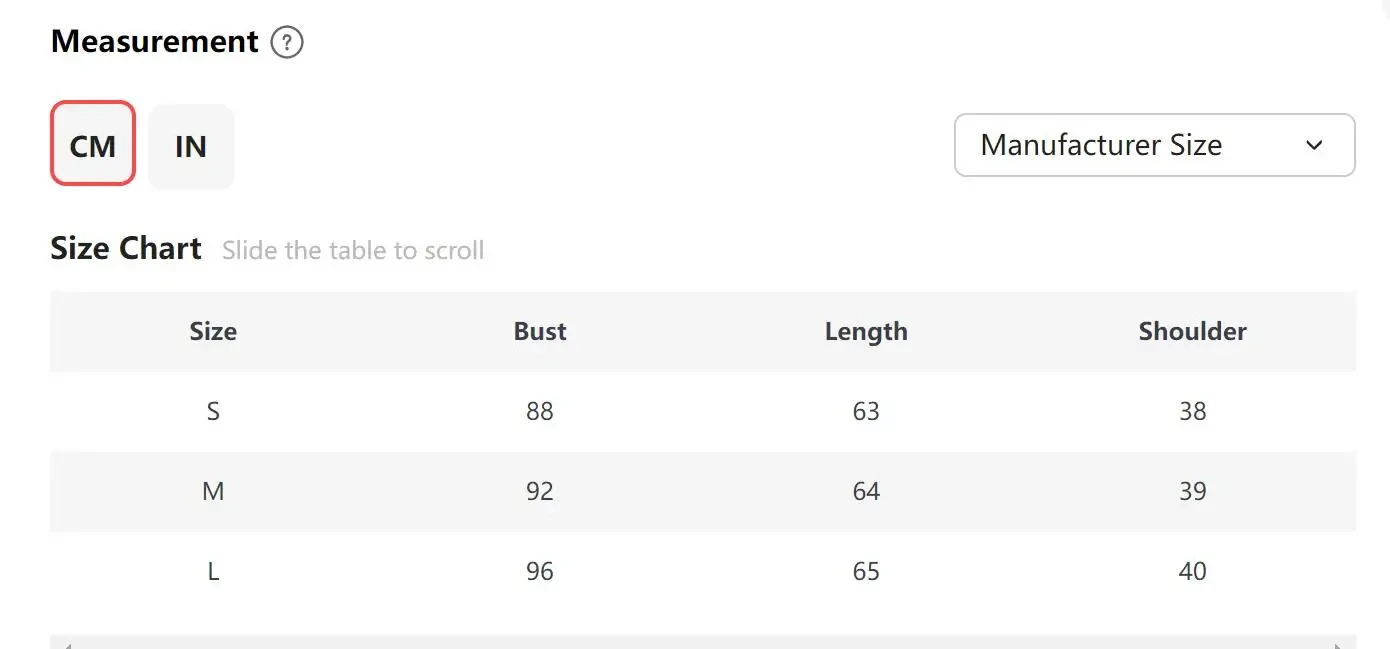Click the Measurement heading text
The width and height of the screenshot is (1390, 649).
(x=155, y=42)
